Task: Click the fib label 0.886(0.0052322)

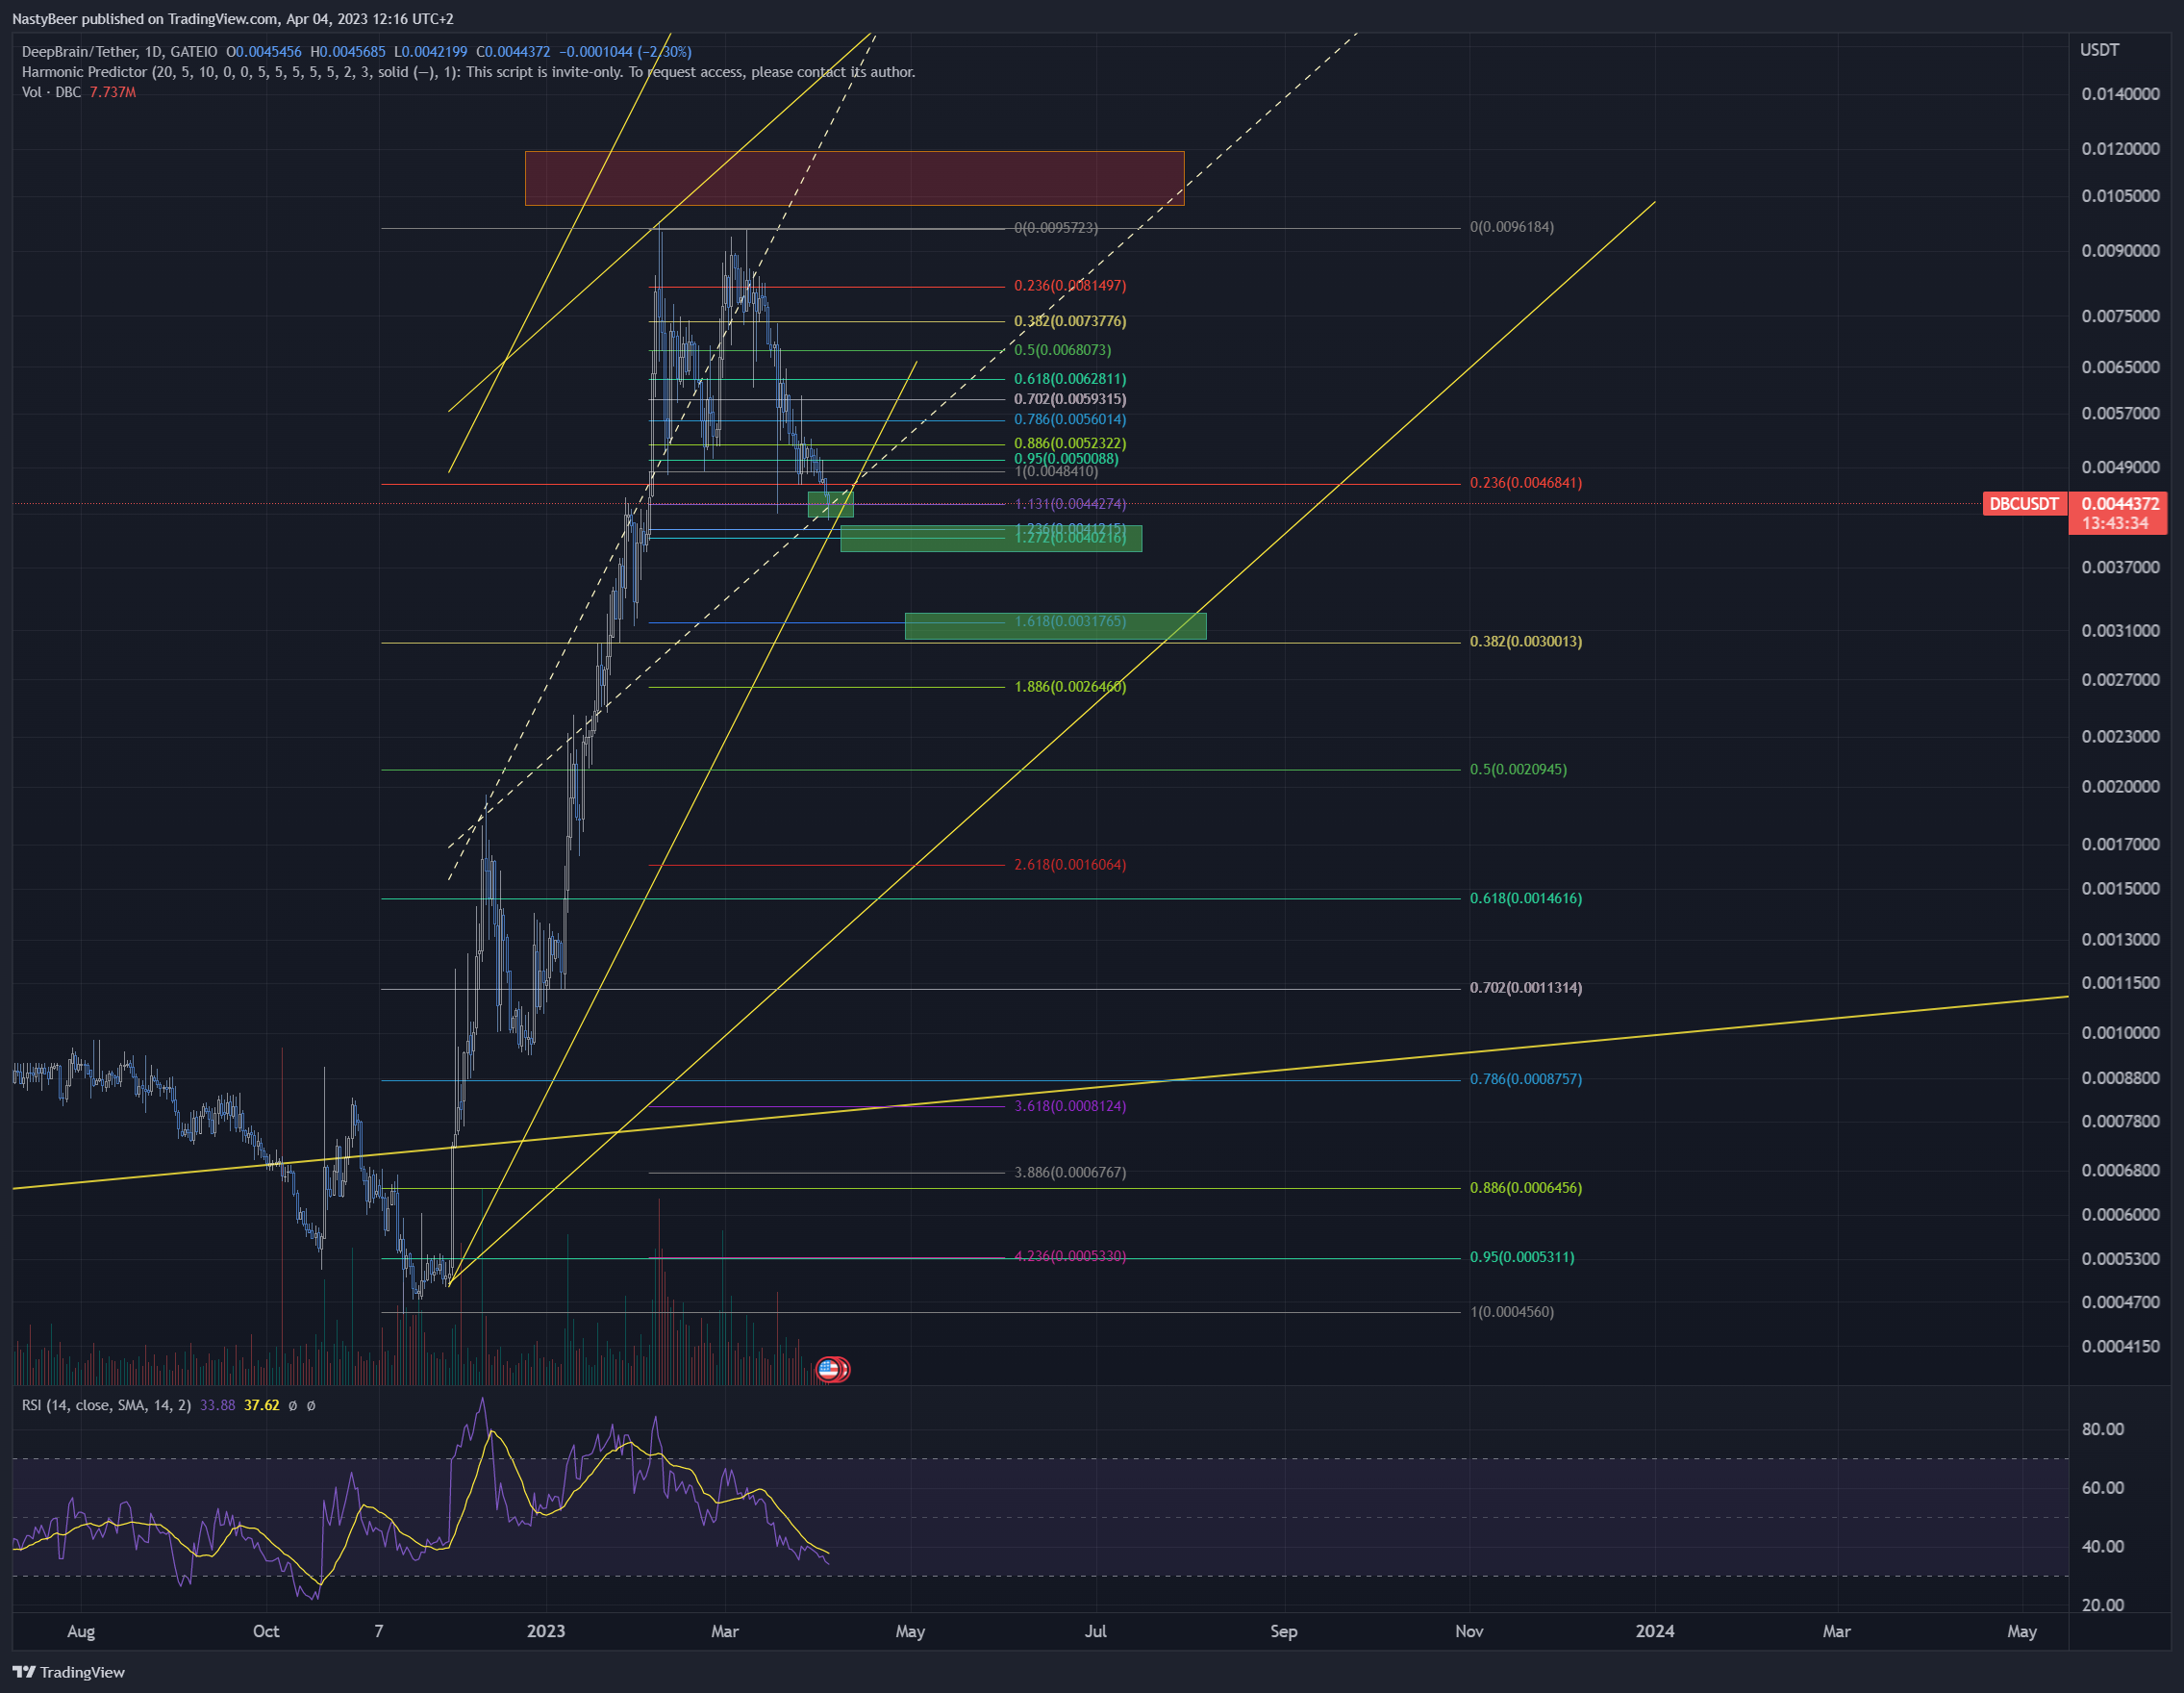Action: pos(1070,443)
